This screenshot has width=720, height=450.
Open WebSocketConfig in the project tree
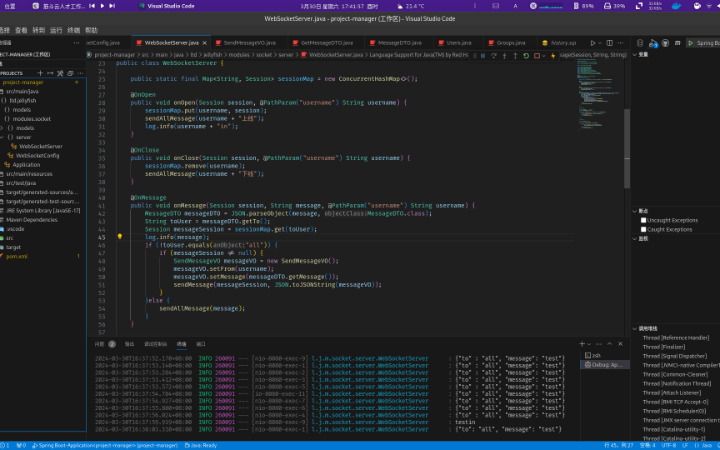[38, 156]
